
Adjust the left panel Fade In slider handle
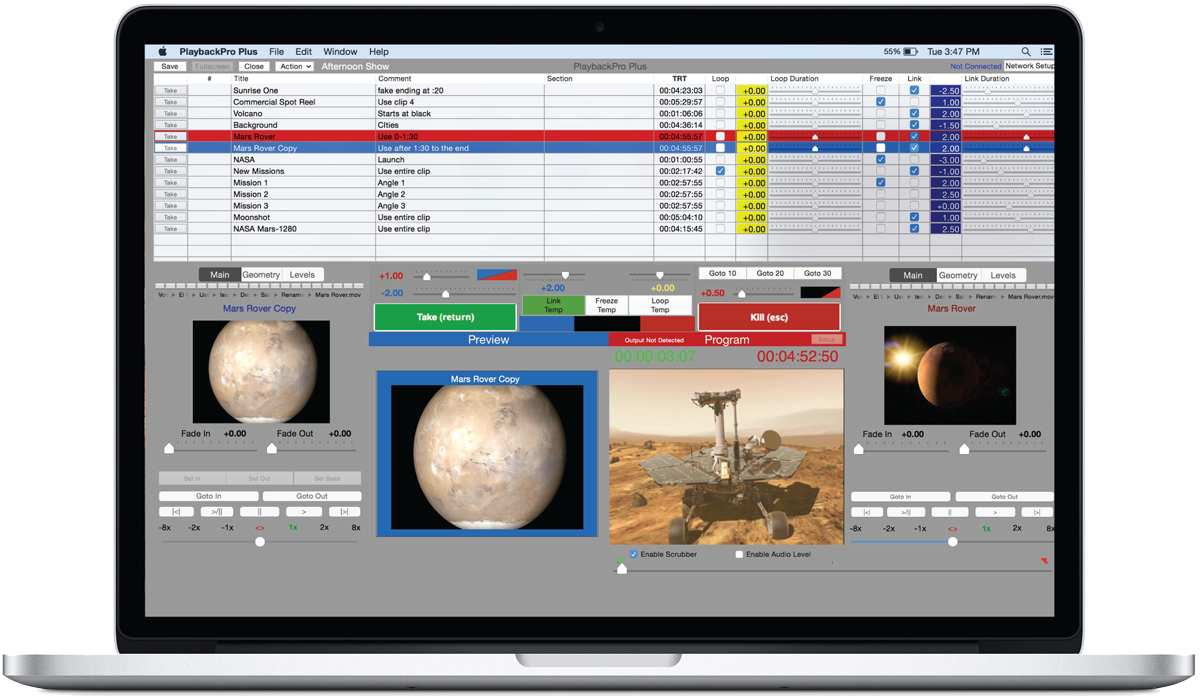pyautogui.click(x=169, y=449)
